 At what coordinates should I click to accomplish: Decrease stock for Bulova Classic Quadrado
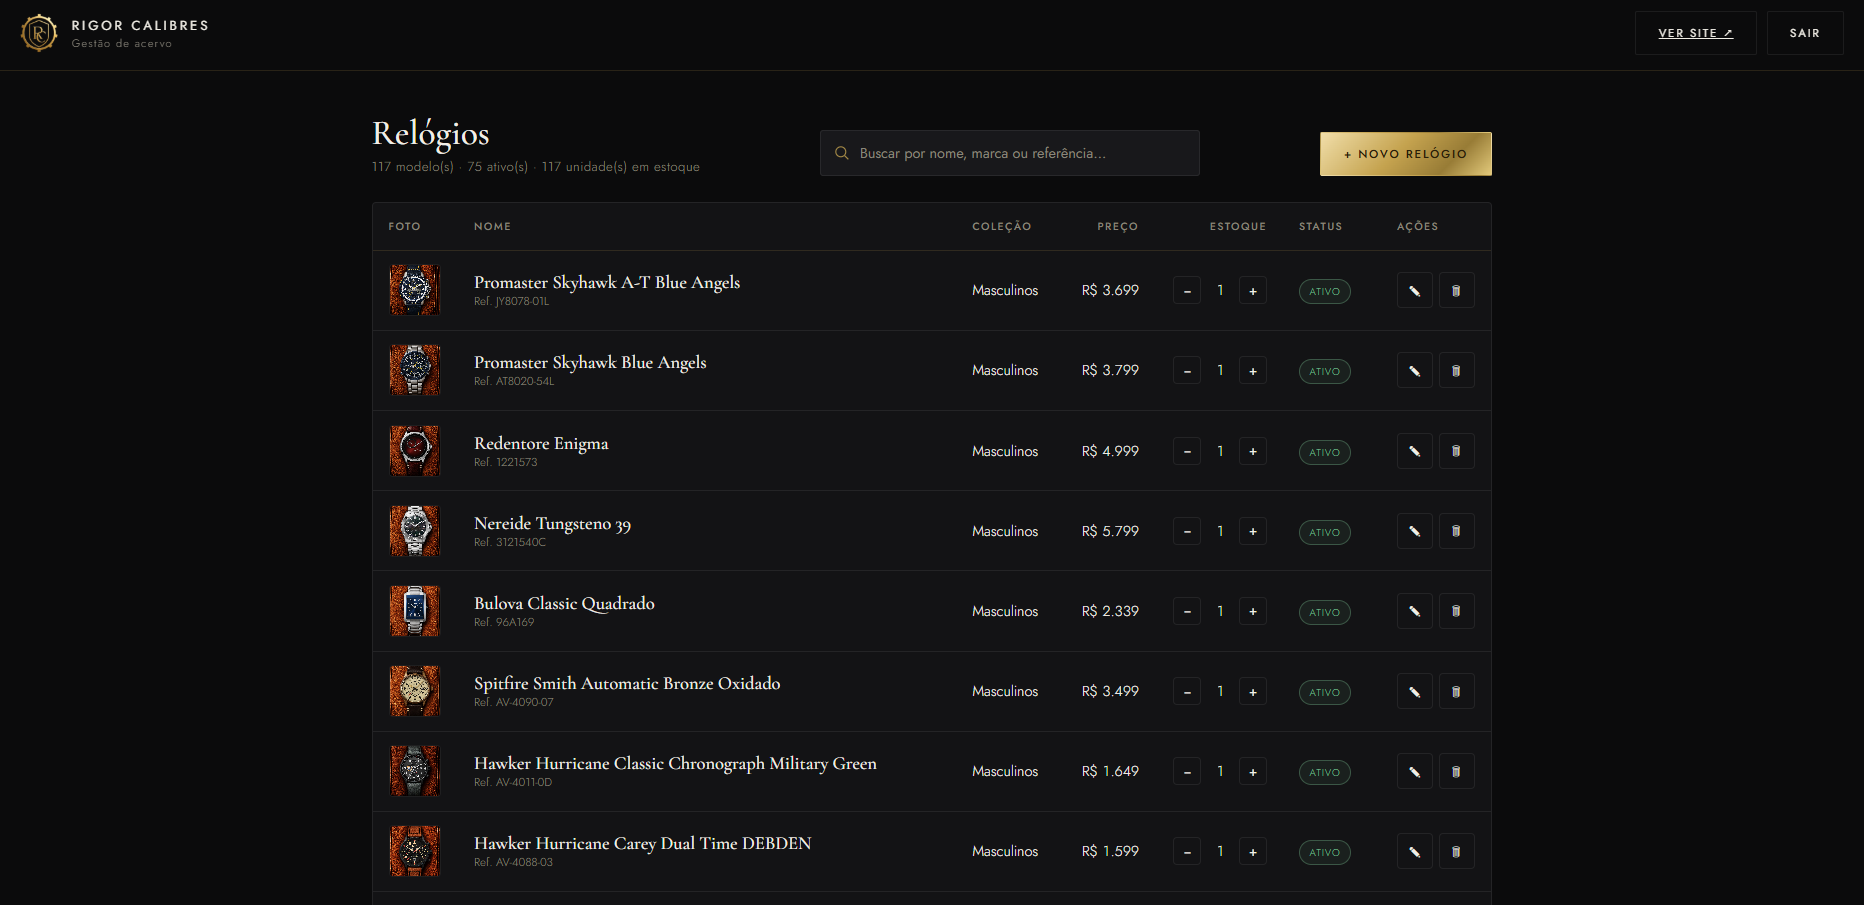[1187, 611]
